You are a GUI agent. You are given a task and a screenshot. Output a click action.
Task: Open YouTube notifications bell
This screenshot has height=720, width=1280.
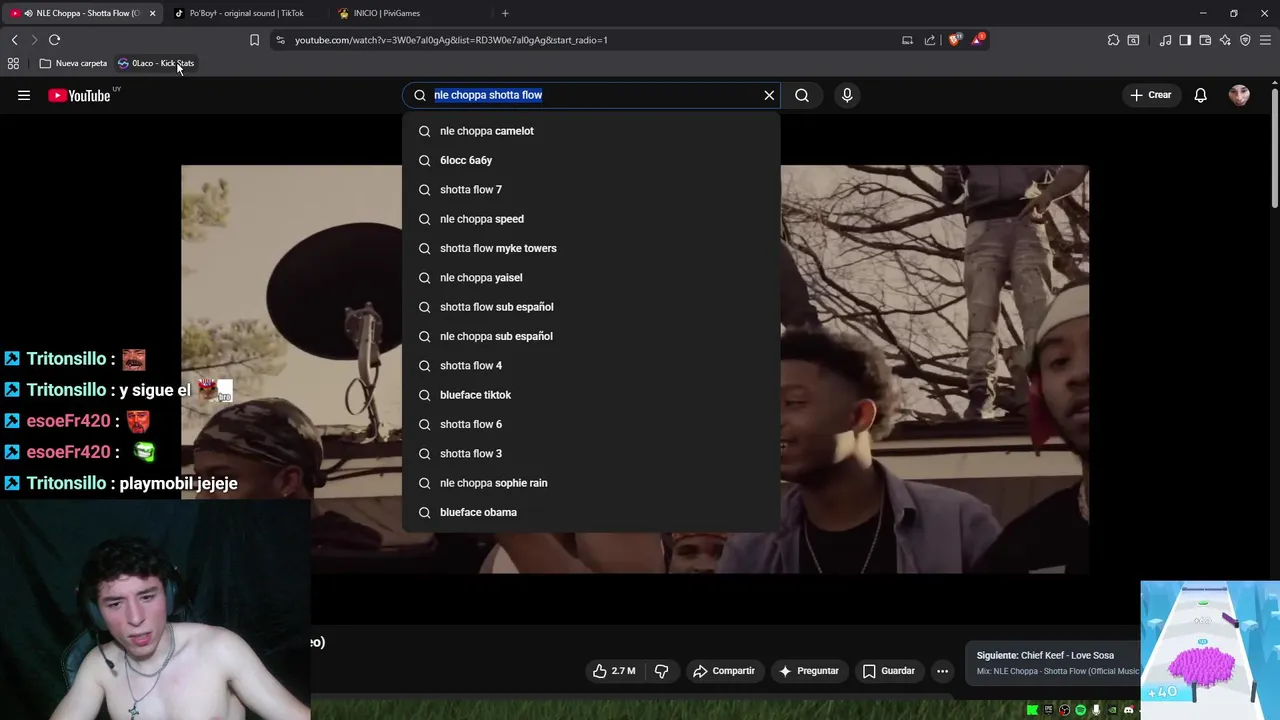[x=1200, y=95]
